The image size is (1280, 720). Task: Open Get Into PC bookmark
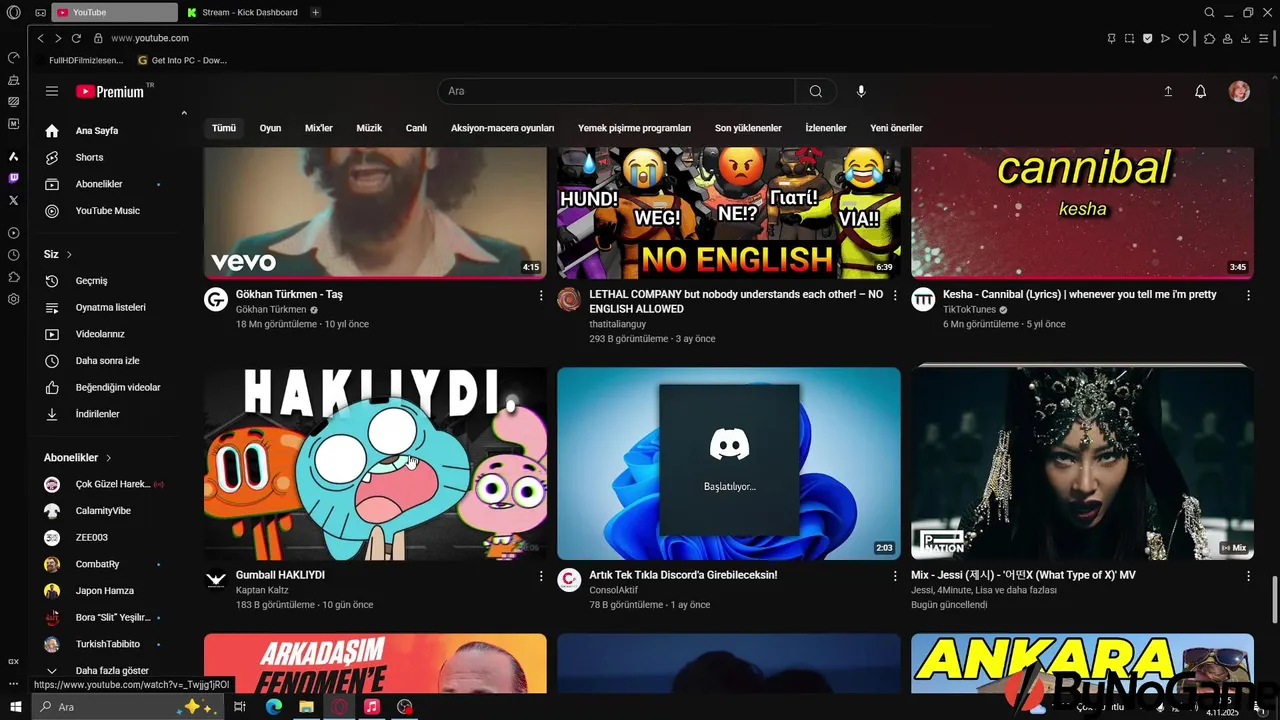pos(183,60)
